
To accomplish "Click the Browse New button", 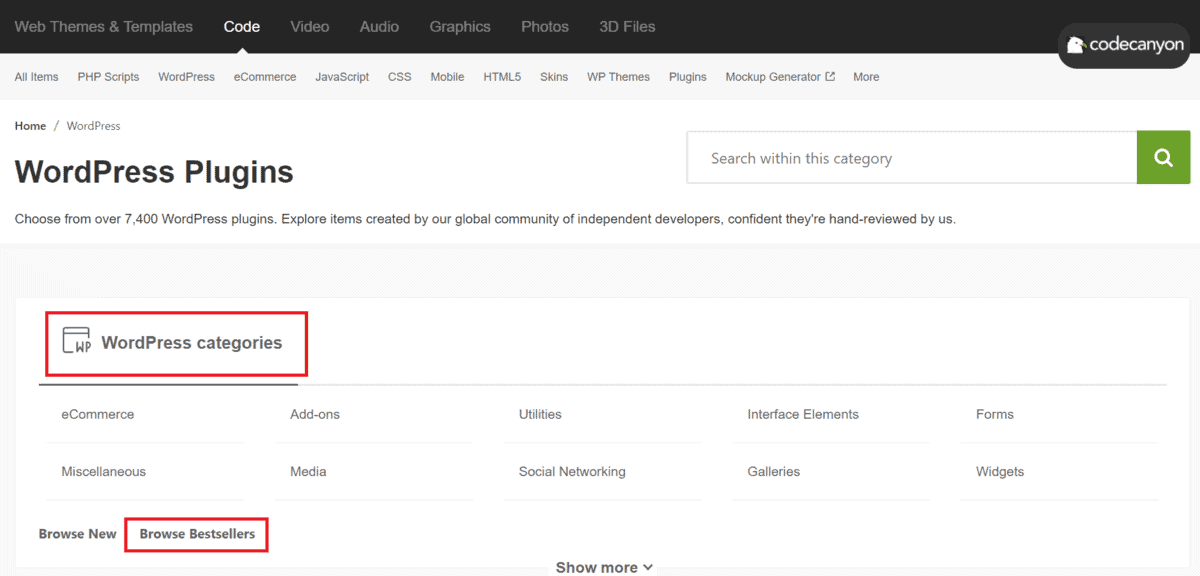I will [x=77, y=534].
